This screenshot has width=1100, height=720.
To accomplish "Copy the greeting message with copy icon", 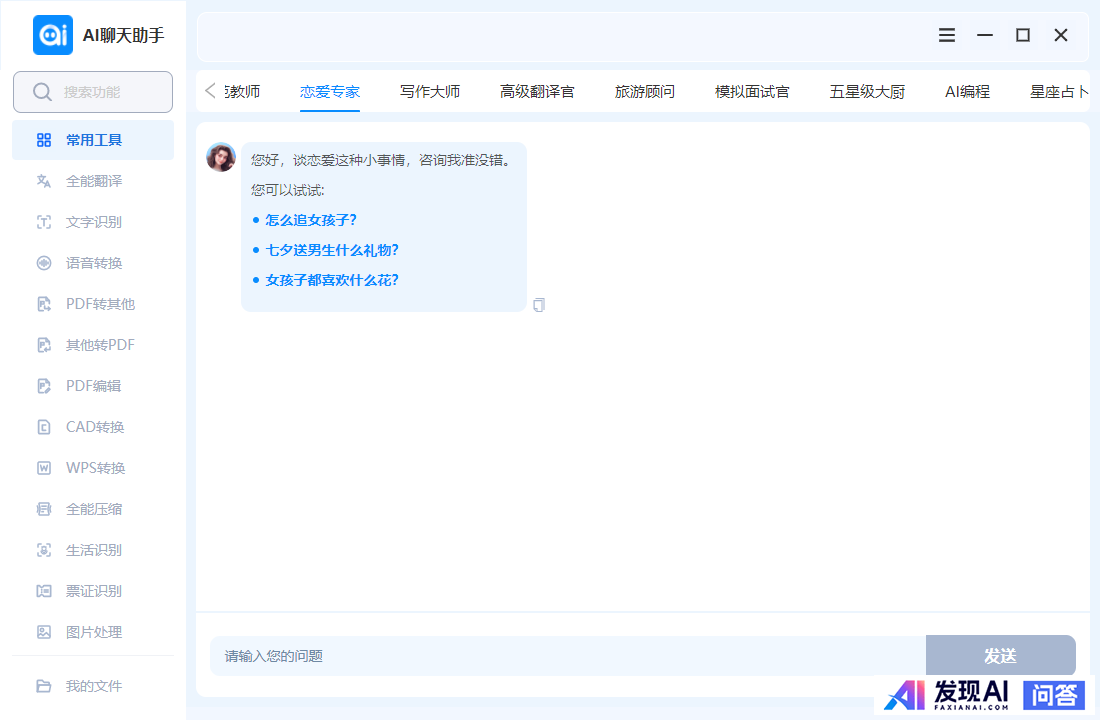I will pos(539,305).
